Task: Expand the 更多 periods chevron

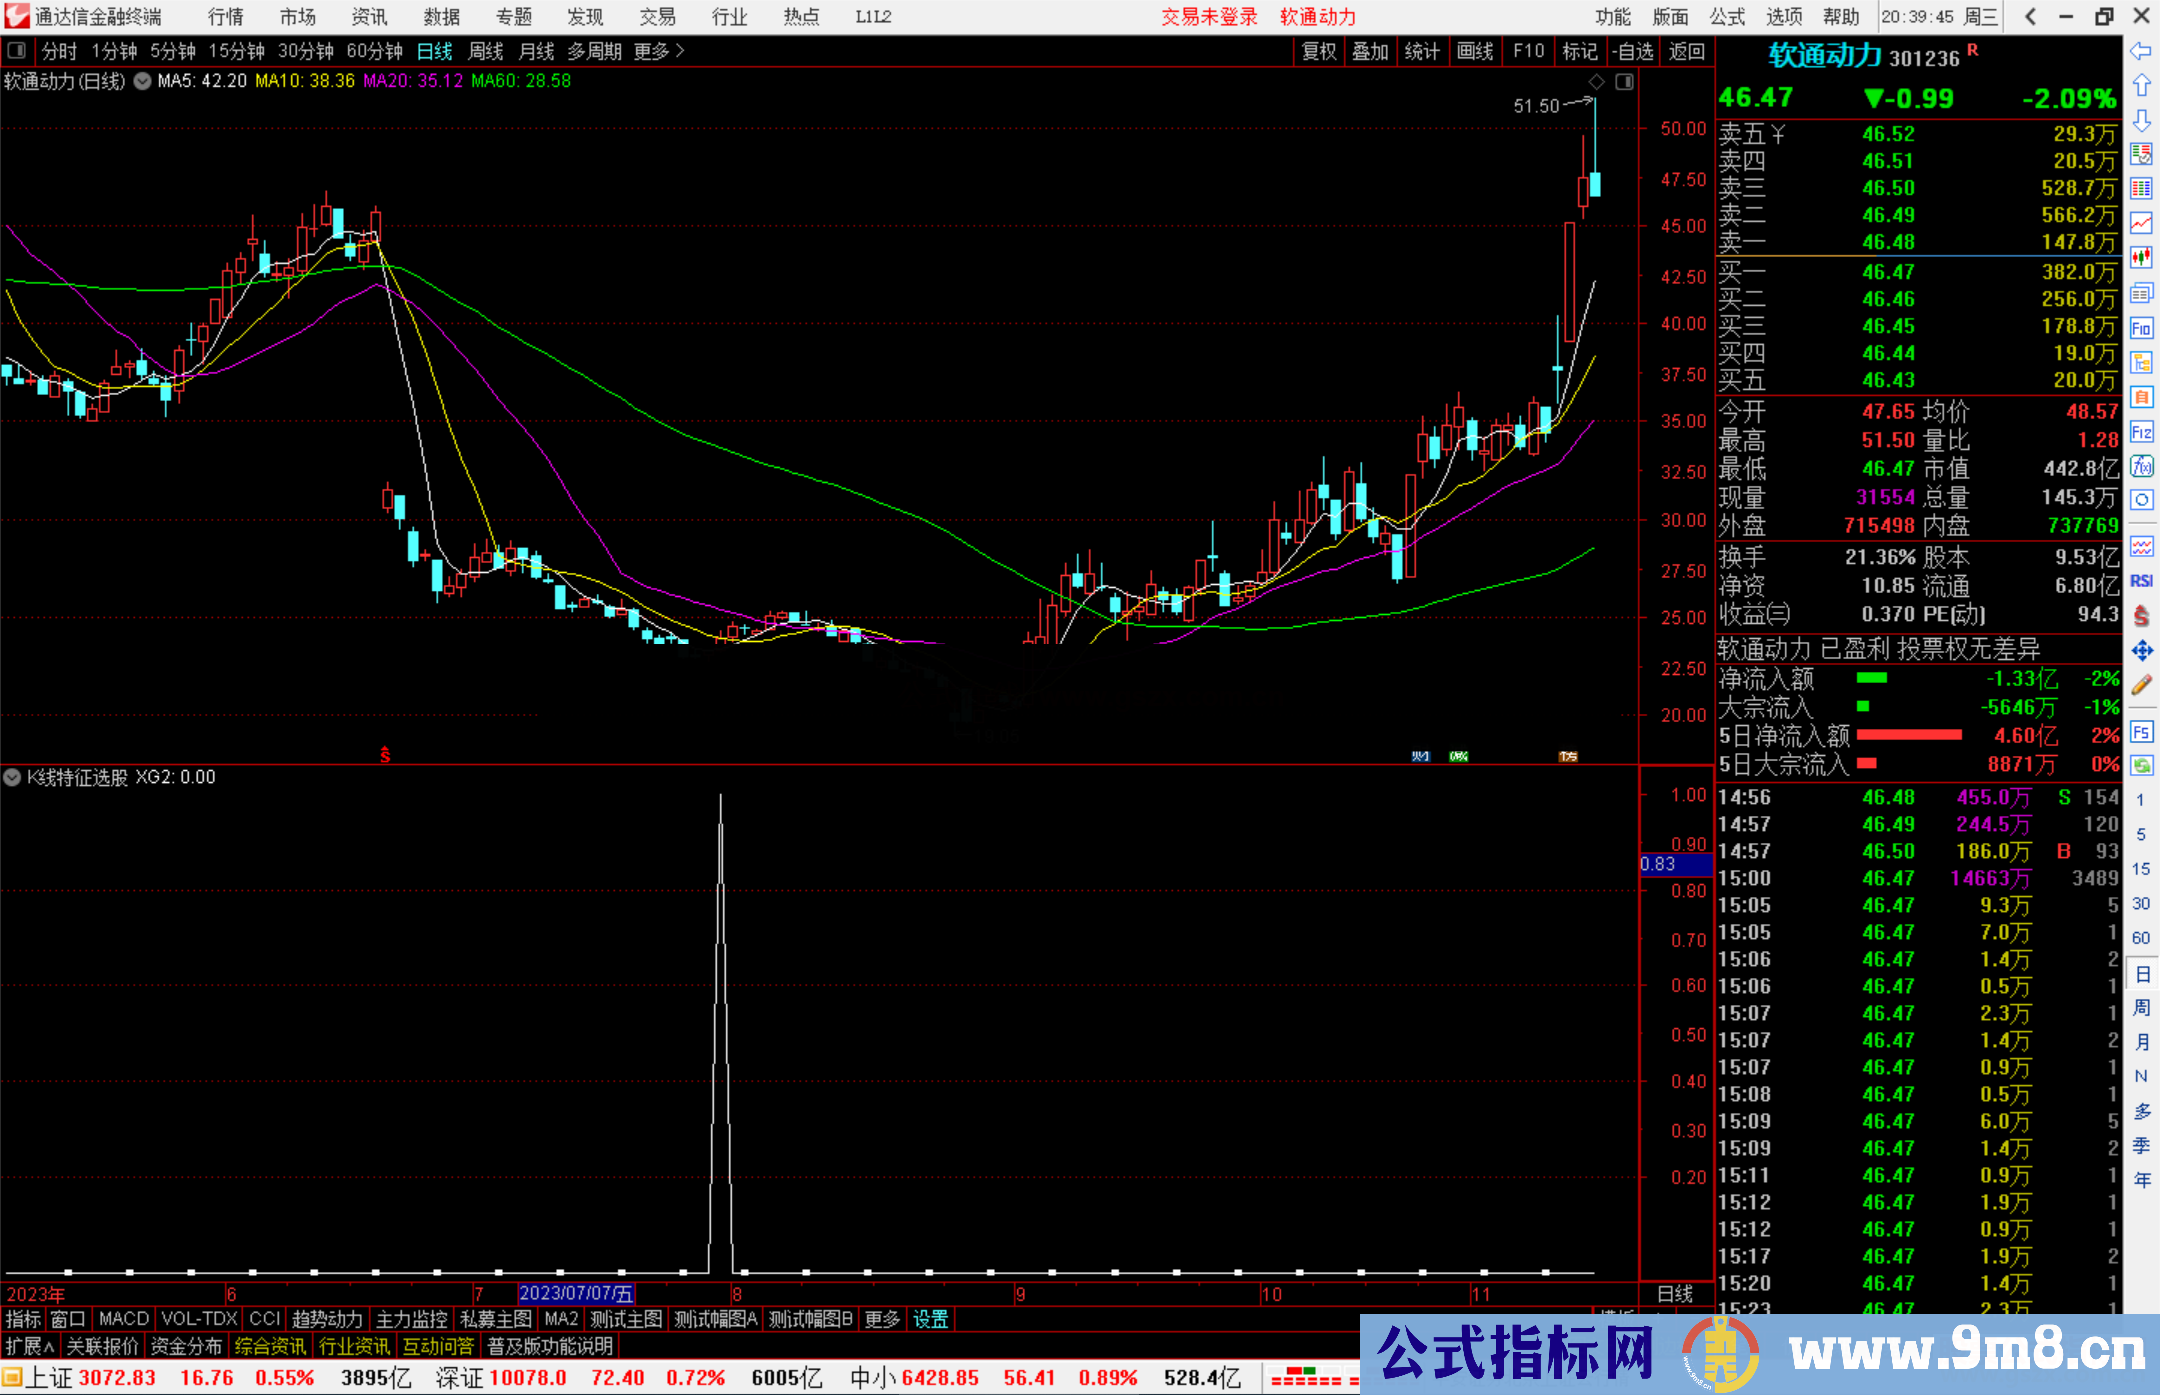Action: pyautogui.click(x=680, y=51)
